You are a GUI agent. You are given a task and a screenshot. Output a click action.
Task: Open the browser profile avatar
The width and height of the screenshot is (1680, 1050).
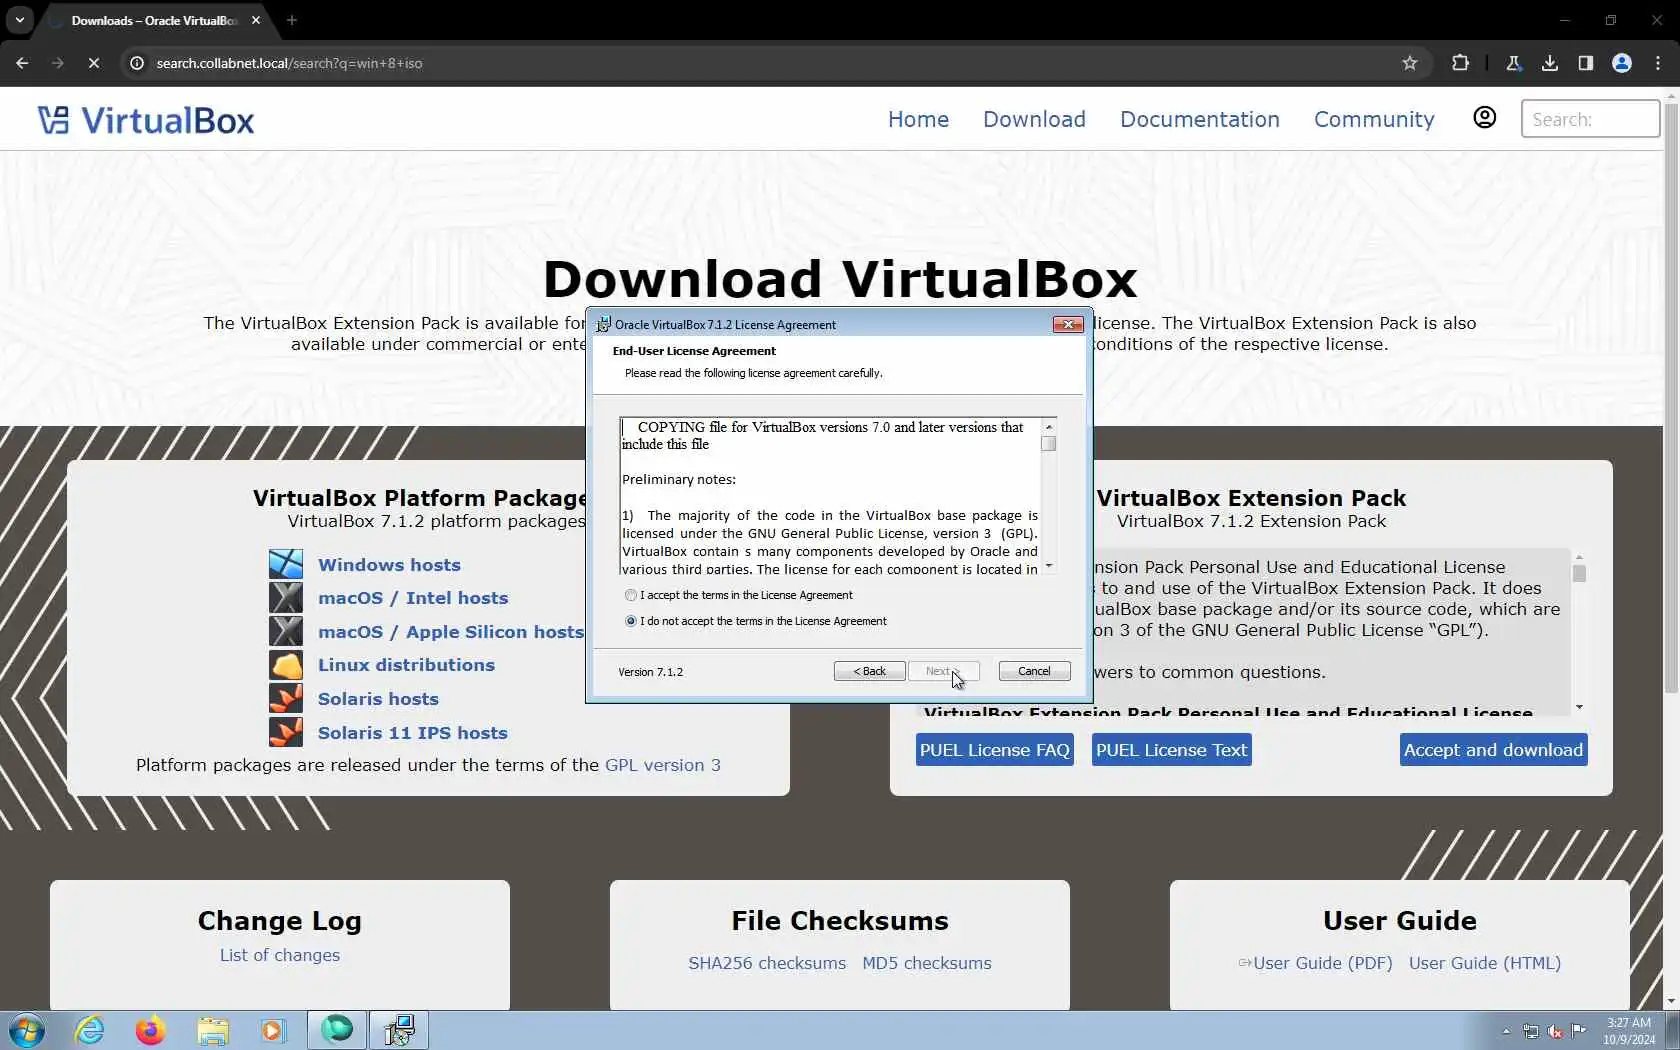1622,63
